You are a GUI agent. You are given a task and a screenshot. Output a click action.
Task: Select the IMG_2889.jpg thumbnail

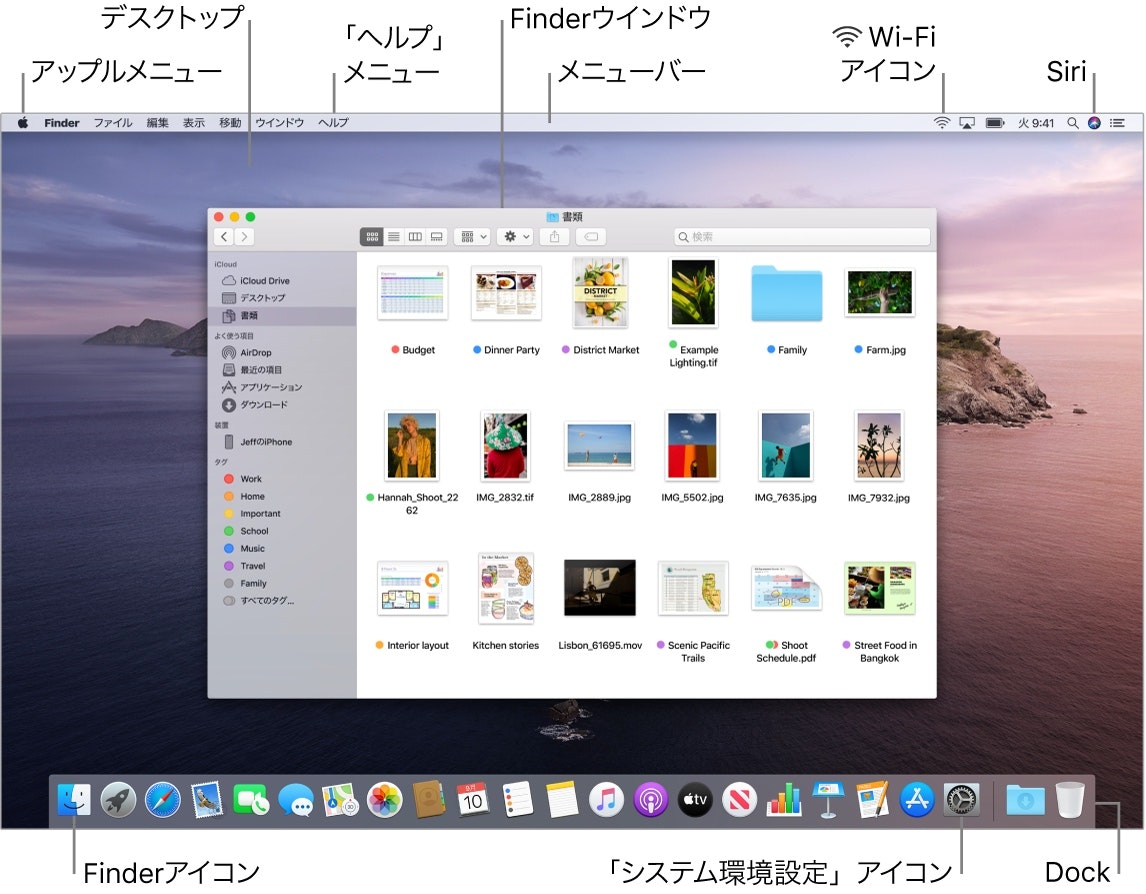click(600, 445)
